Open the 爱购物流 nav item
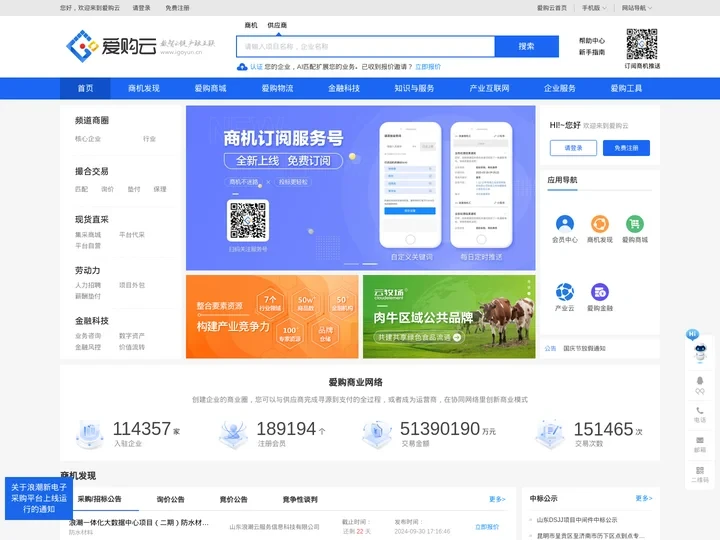This screenshot has width=720, height=540. coord(277,88)
